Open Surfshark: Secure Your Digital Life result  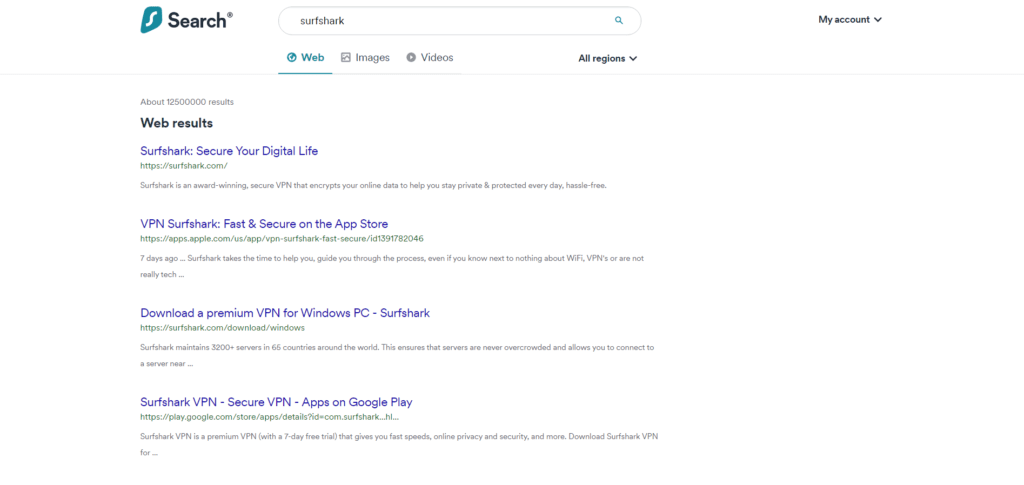229,151
